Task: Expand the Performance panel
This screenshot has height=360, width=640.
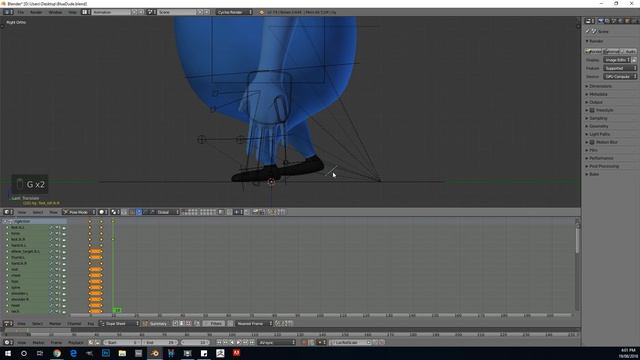Action: point(601,158)
